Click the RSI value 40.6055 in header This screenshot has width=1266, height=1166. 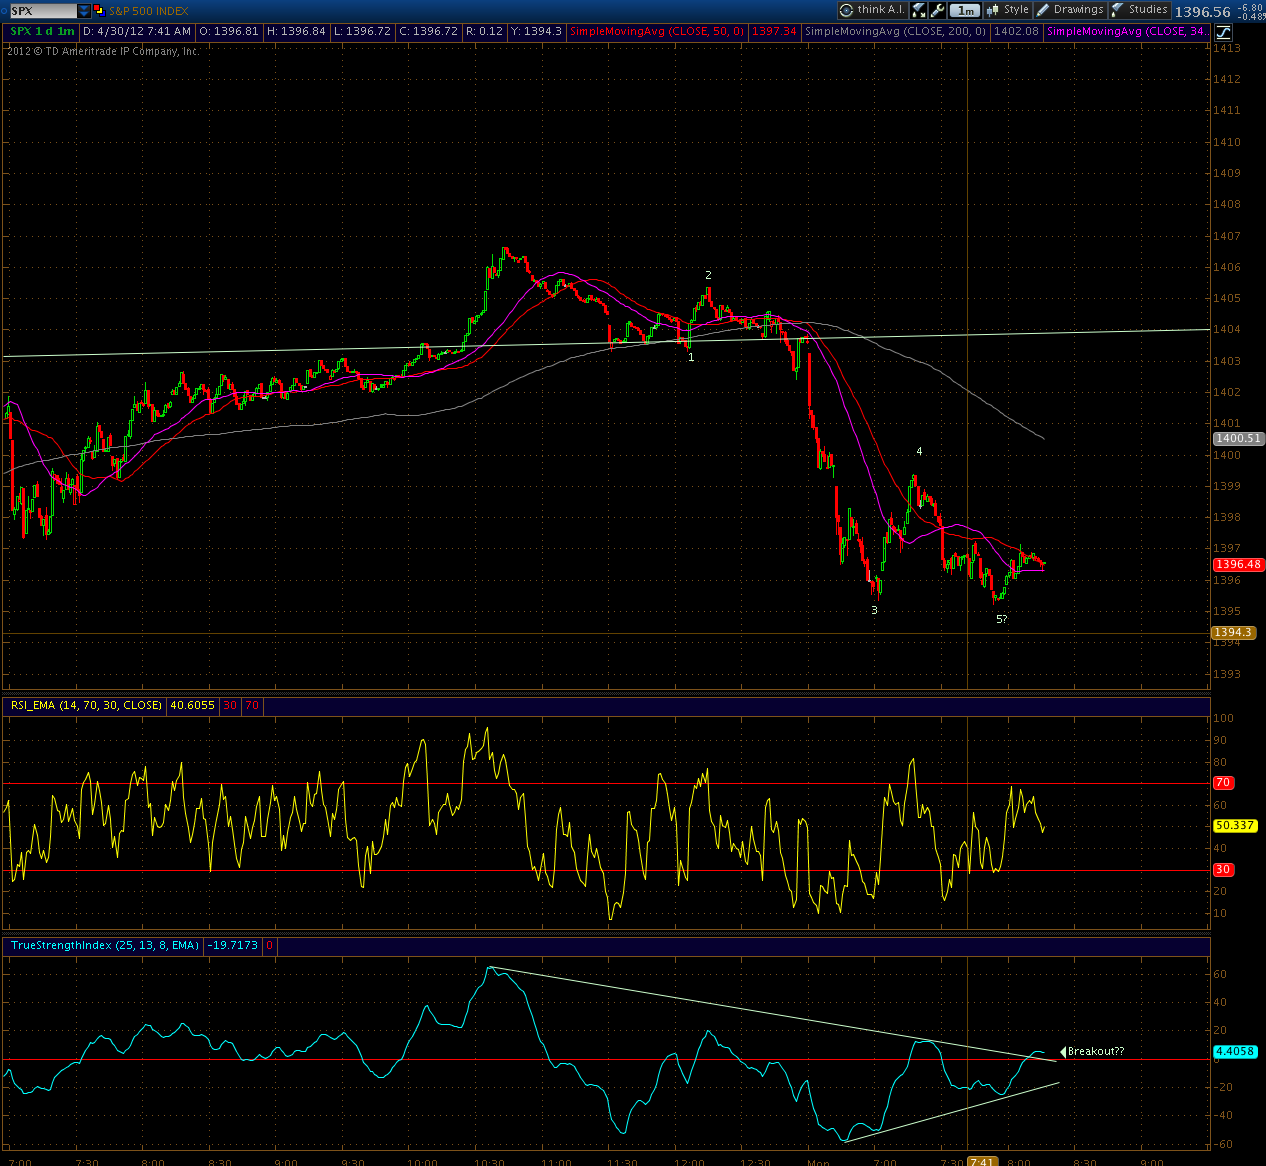[x=192, y=705]
